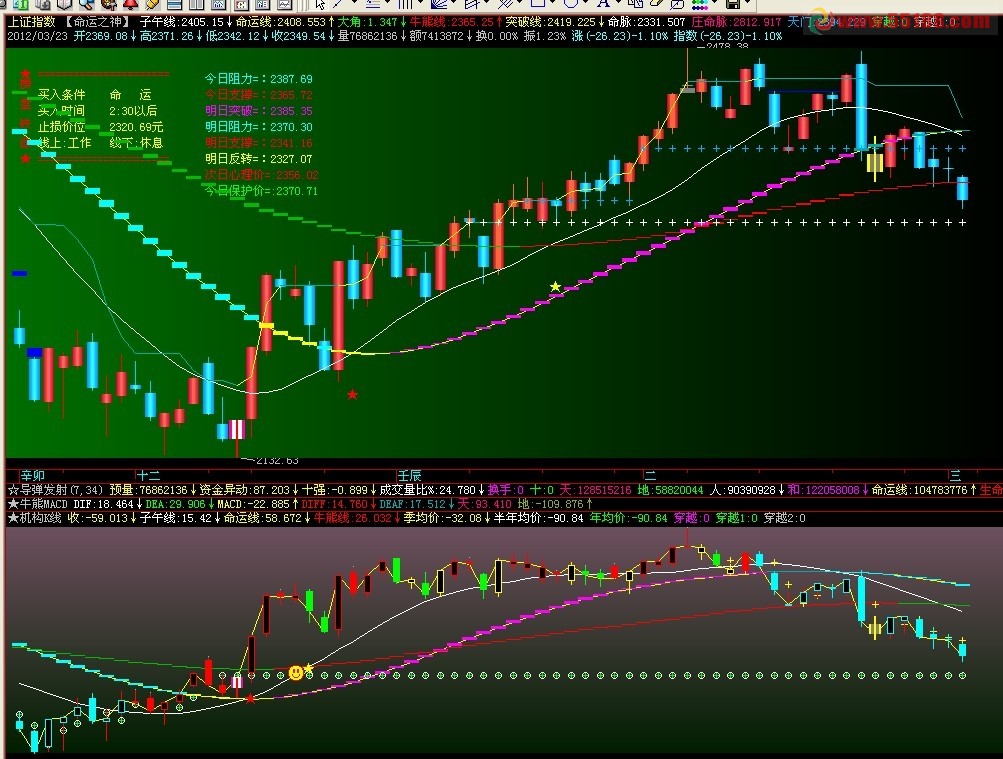The height and width of the screenshot is (759, 1003).
Task: Click the yellow star marker on the magenta line
Action: (x=555, y=287)
